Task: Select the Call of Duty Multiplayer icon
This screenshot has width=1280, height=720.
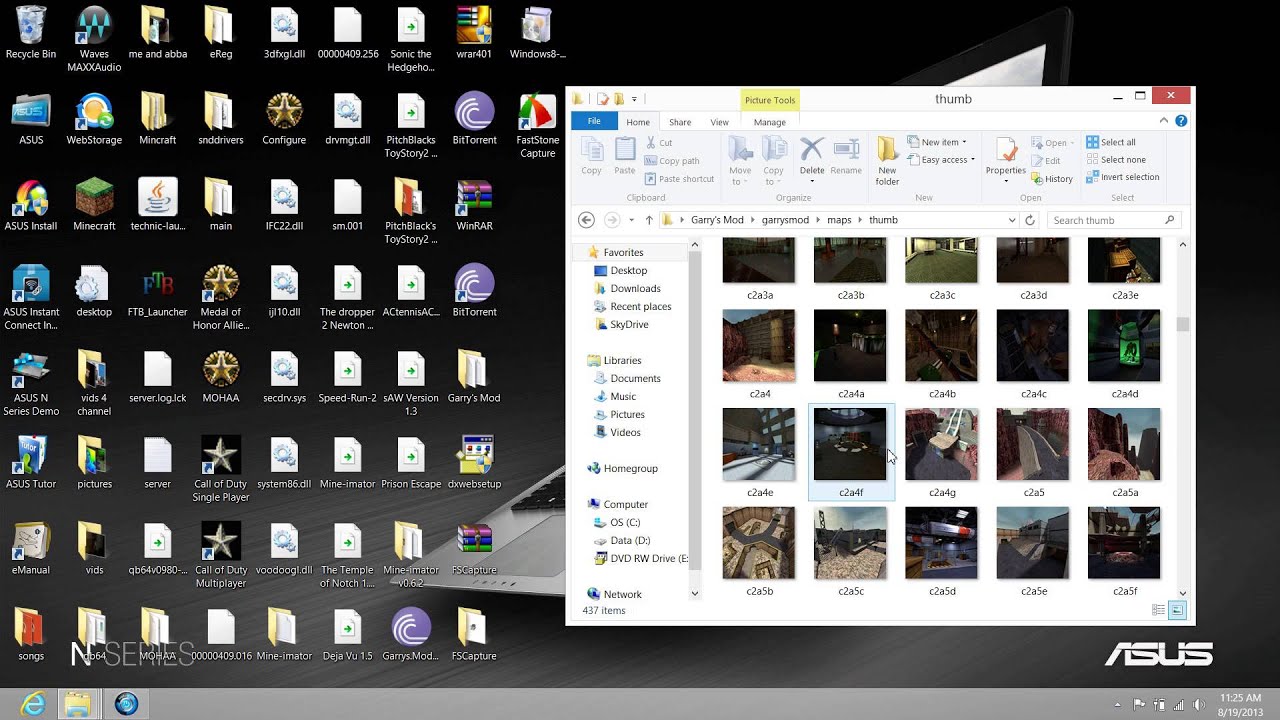Action: [x=221, y=556]
